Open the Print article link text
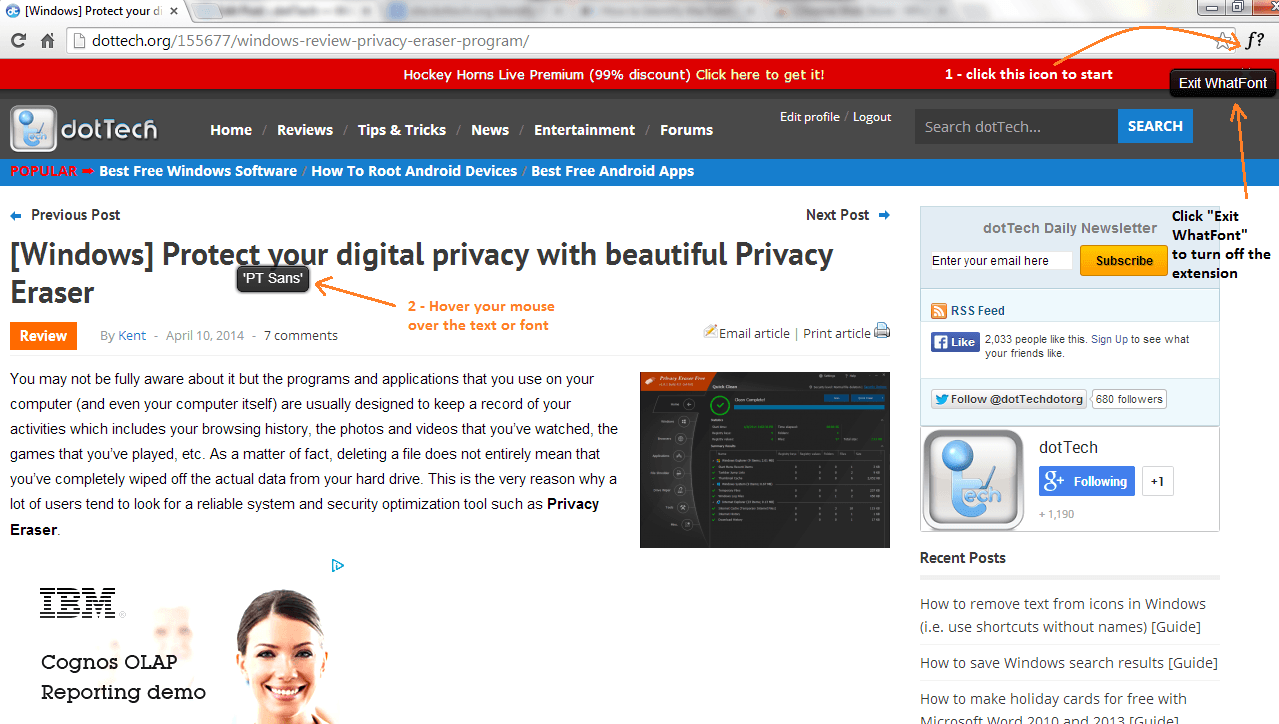This screenshot has height=724, width=1279. coord(837,334)
